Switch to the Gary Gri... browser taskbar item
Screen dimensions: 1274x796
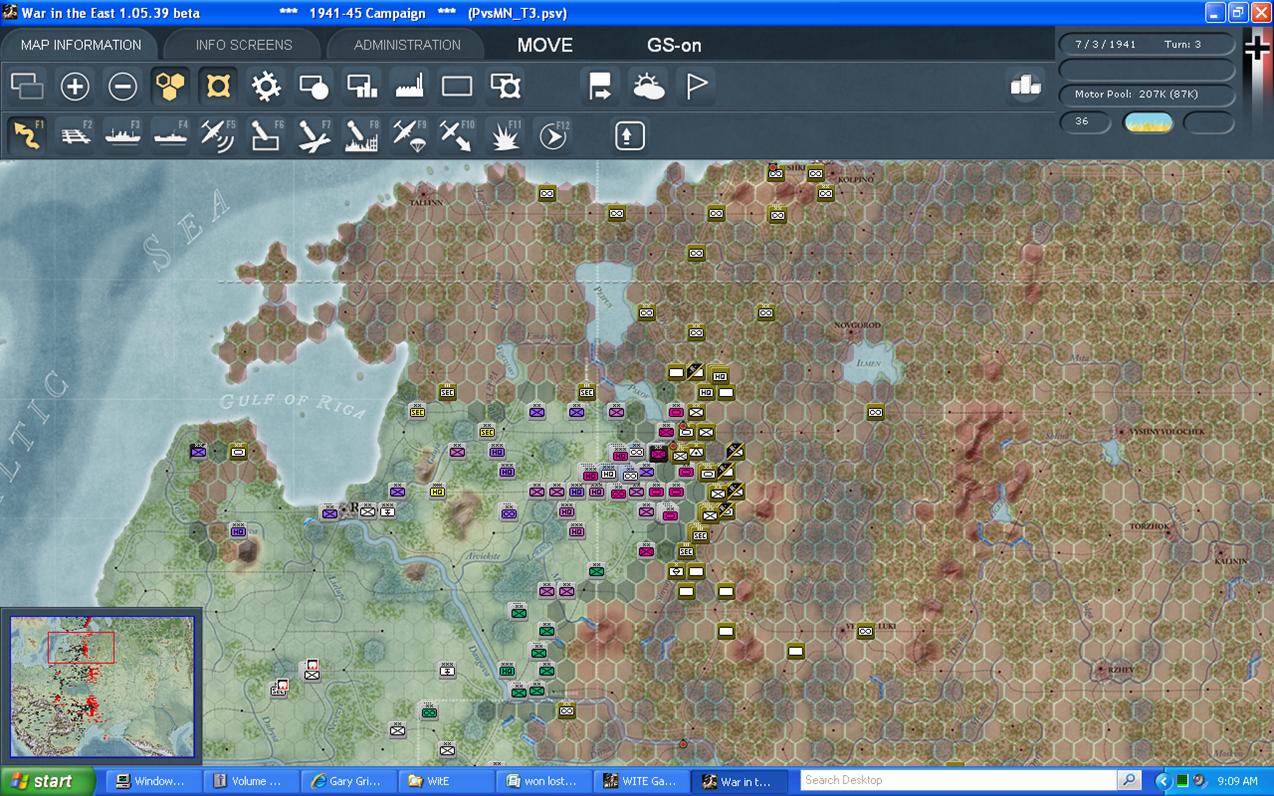coord(348,781)
